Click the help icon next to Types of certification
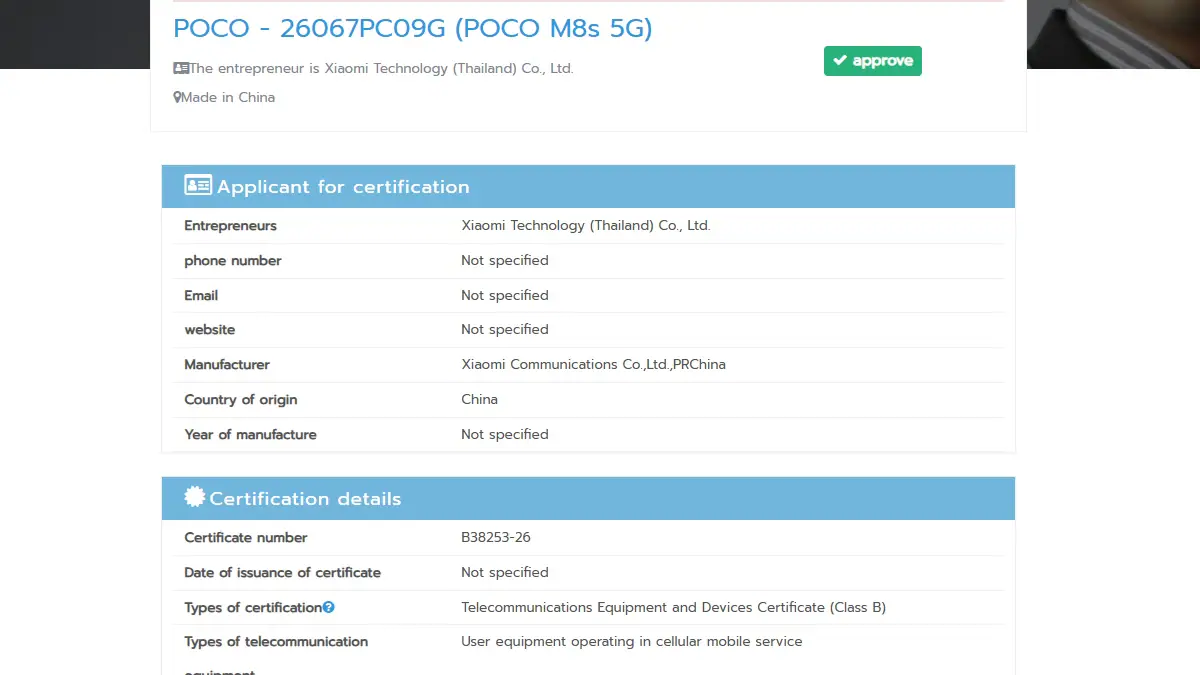1200x675 pixels. pyautogui.click(x=329, y=607)
